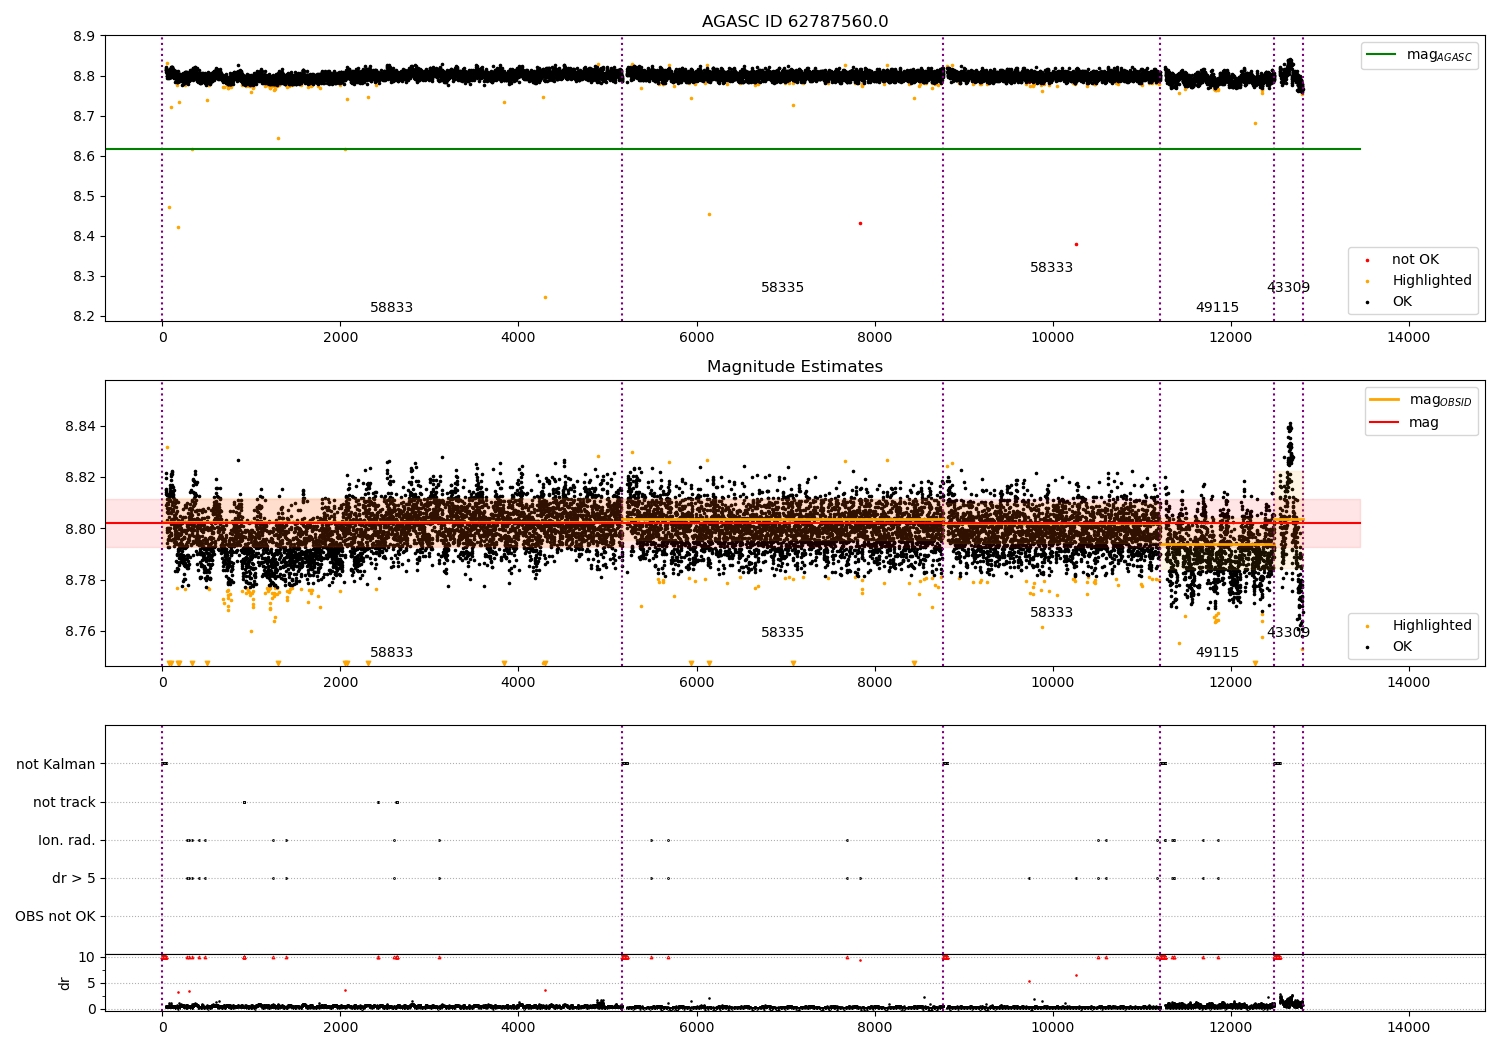Image resolution: width=1500 pixels, height=1050 pixels.
Task: Click the 6000 x-tick under the top plot
Action: pos(696,338)
